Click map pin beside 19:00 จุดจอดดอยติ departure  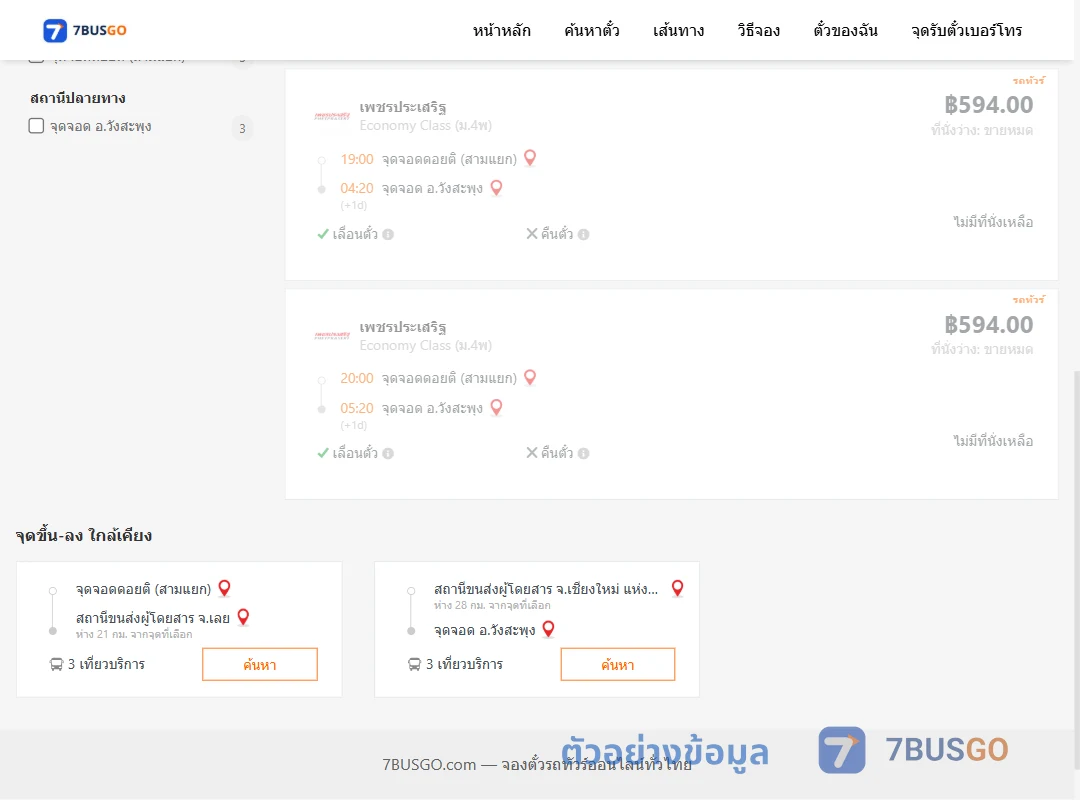point(530,158)
